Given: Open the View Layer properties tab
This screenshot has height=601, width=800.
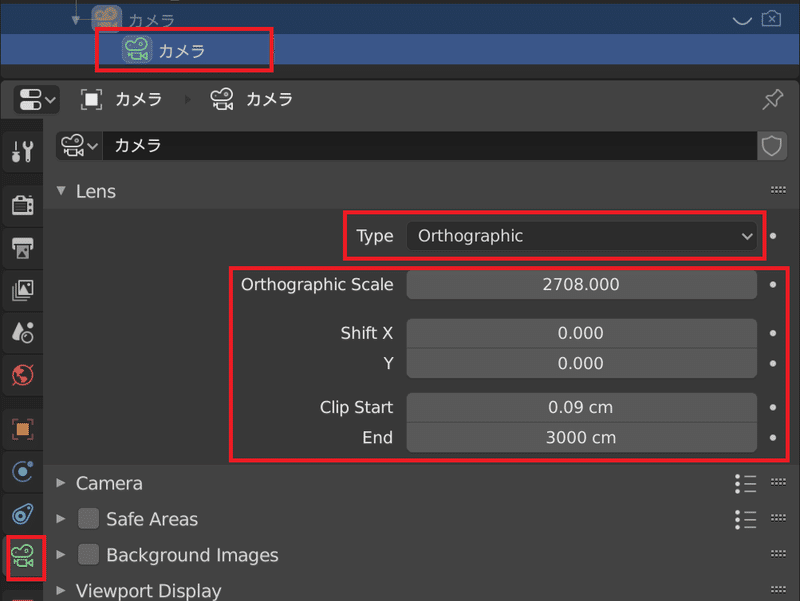Looking at the screenshot, I should (22, 290).
